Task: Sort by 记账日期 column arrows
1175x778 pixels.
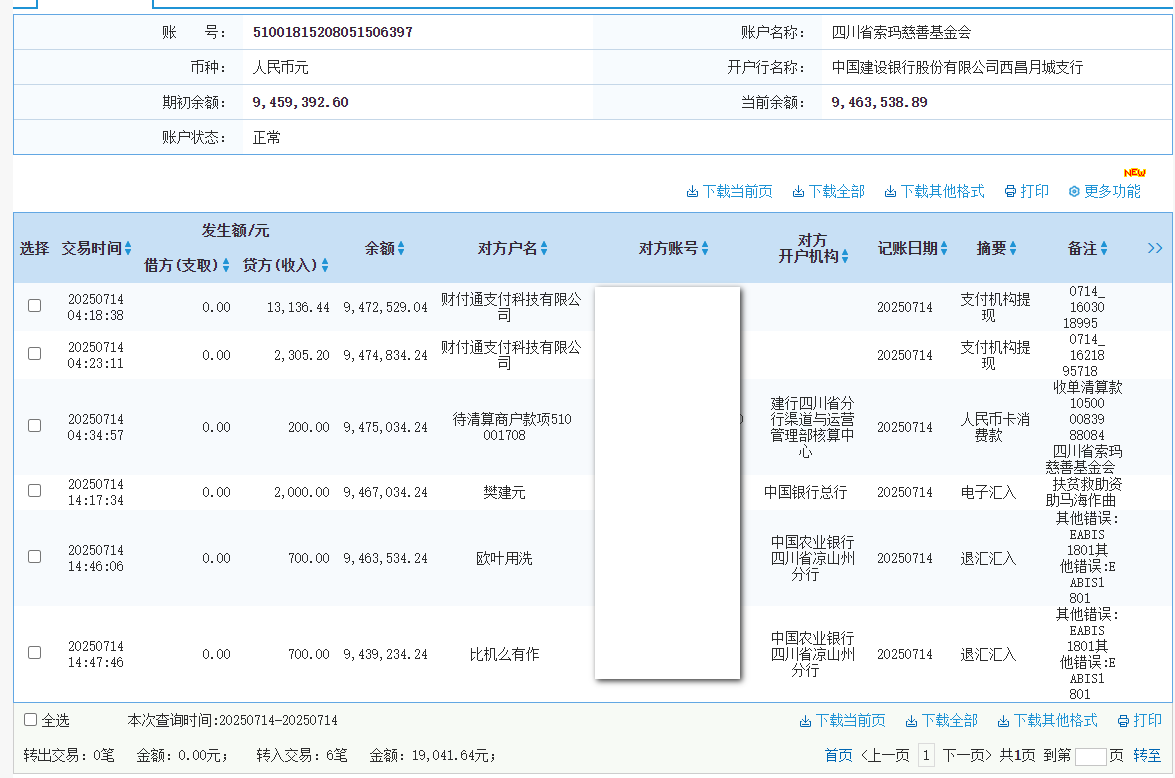Action: pos(943,248)
